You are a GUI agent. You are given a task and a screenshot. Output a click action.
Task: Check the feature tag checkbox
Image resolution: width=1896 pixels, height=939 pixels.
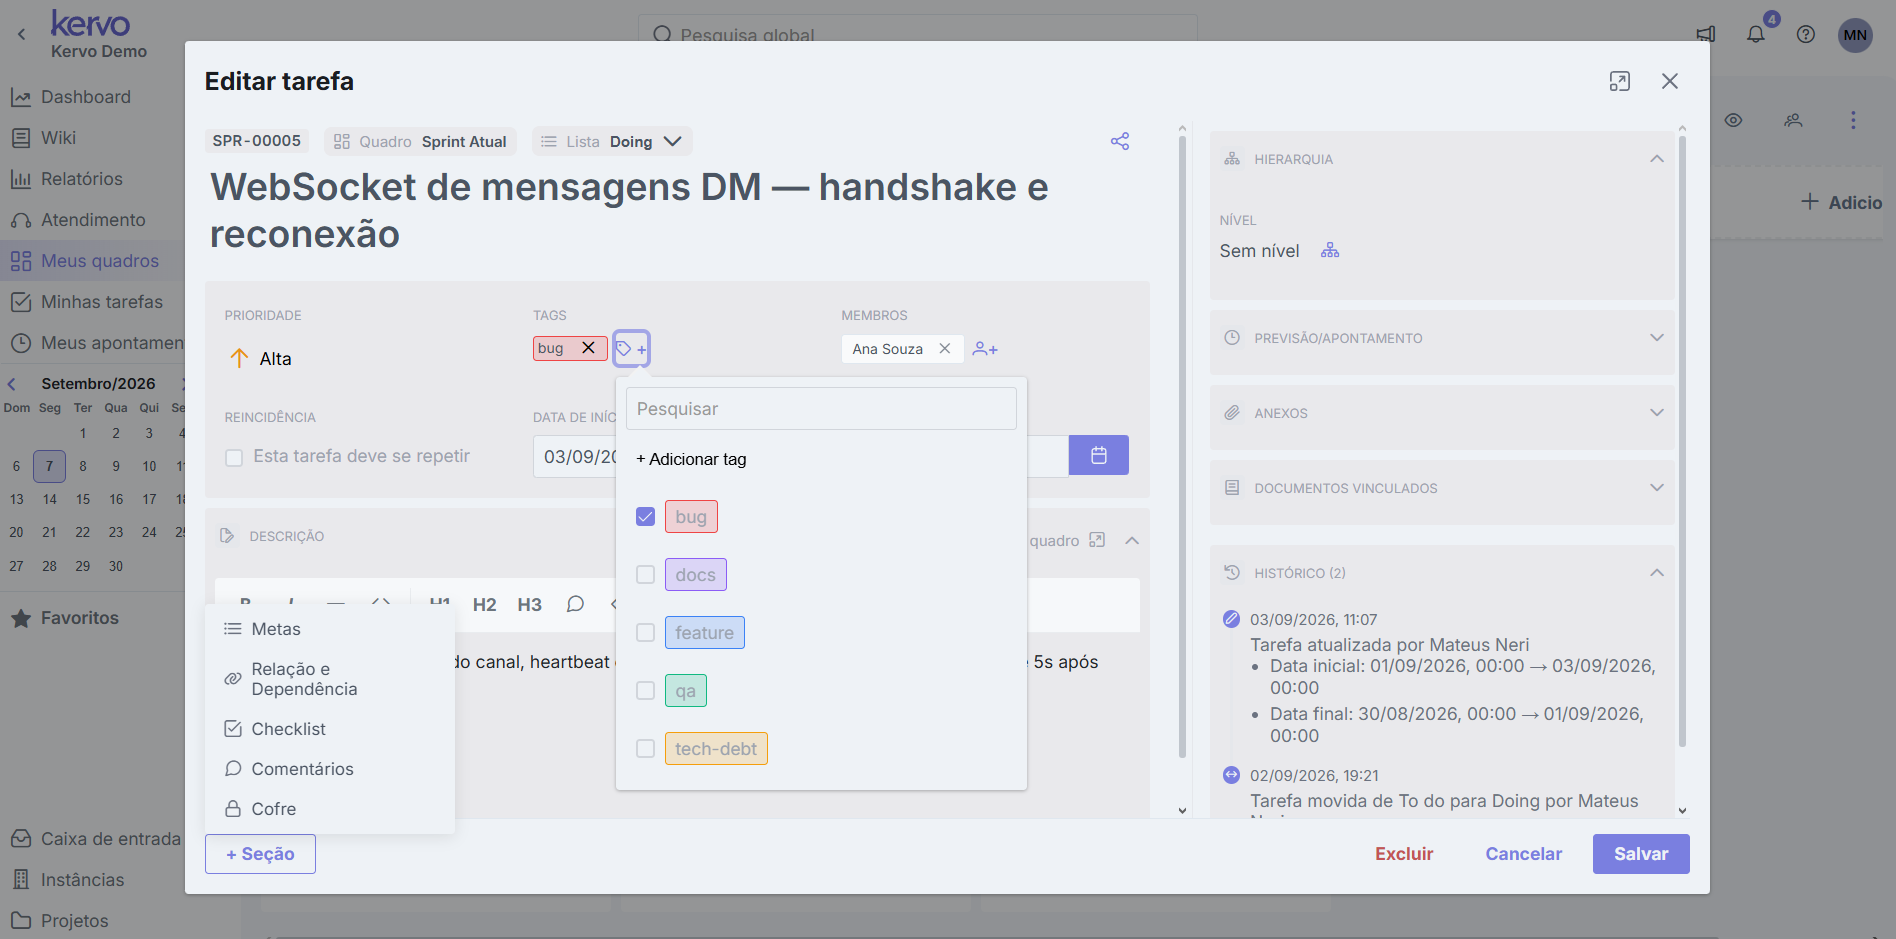click(x=646, y=633)
